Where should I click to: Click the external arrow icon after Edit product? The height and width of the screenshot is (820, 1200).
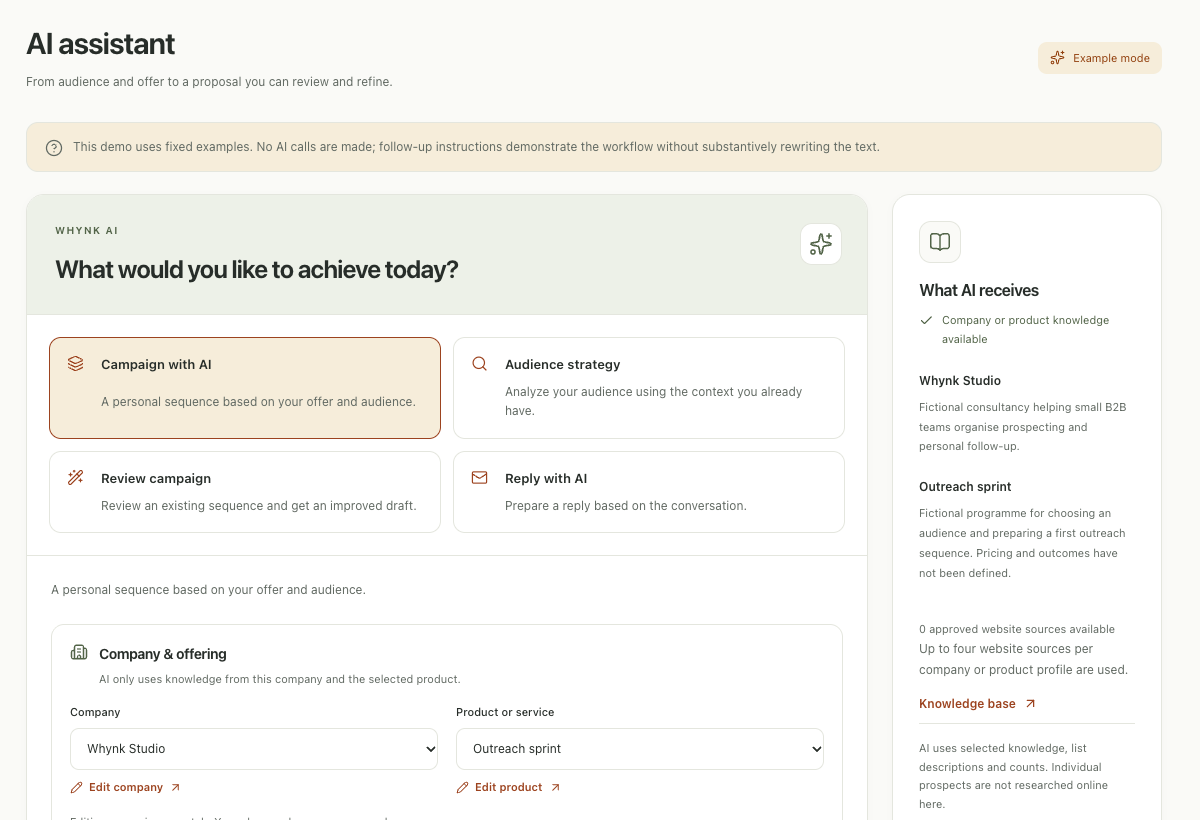tap(556, 788)
